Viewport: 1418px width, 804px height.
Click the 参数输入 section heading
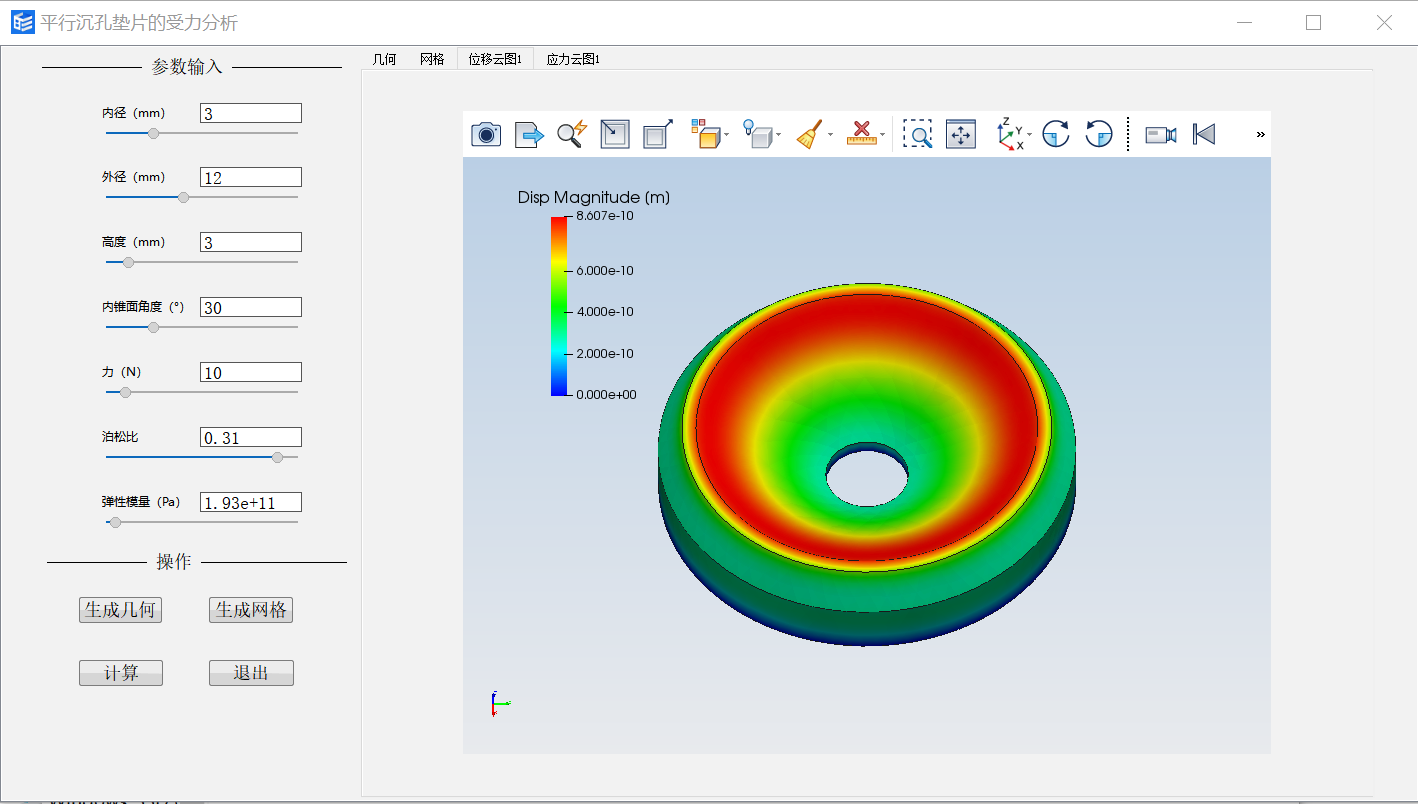(187, 67)
